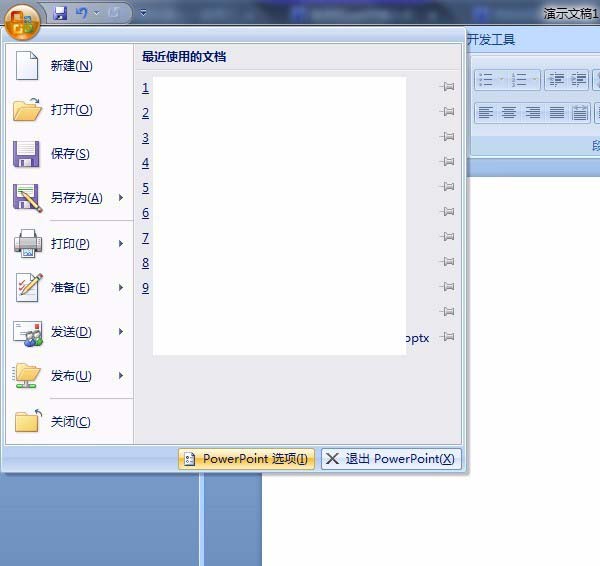Center text in the ribbon
Image resolution: width=600 pixels, height=566 pixels.
coord(509,113)
